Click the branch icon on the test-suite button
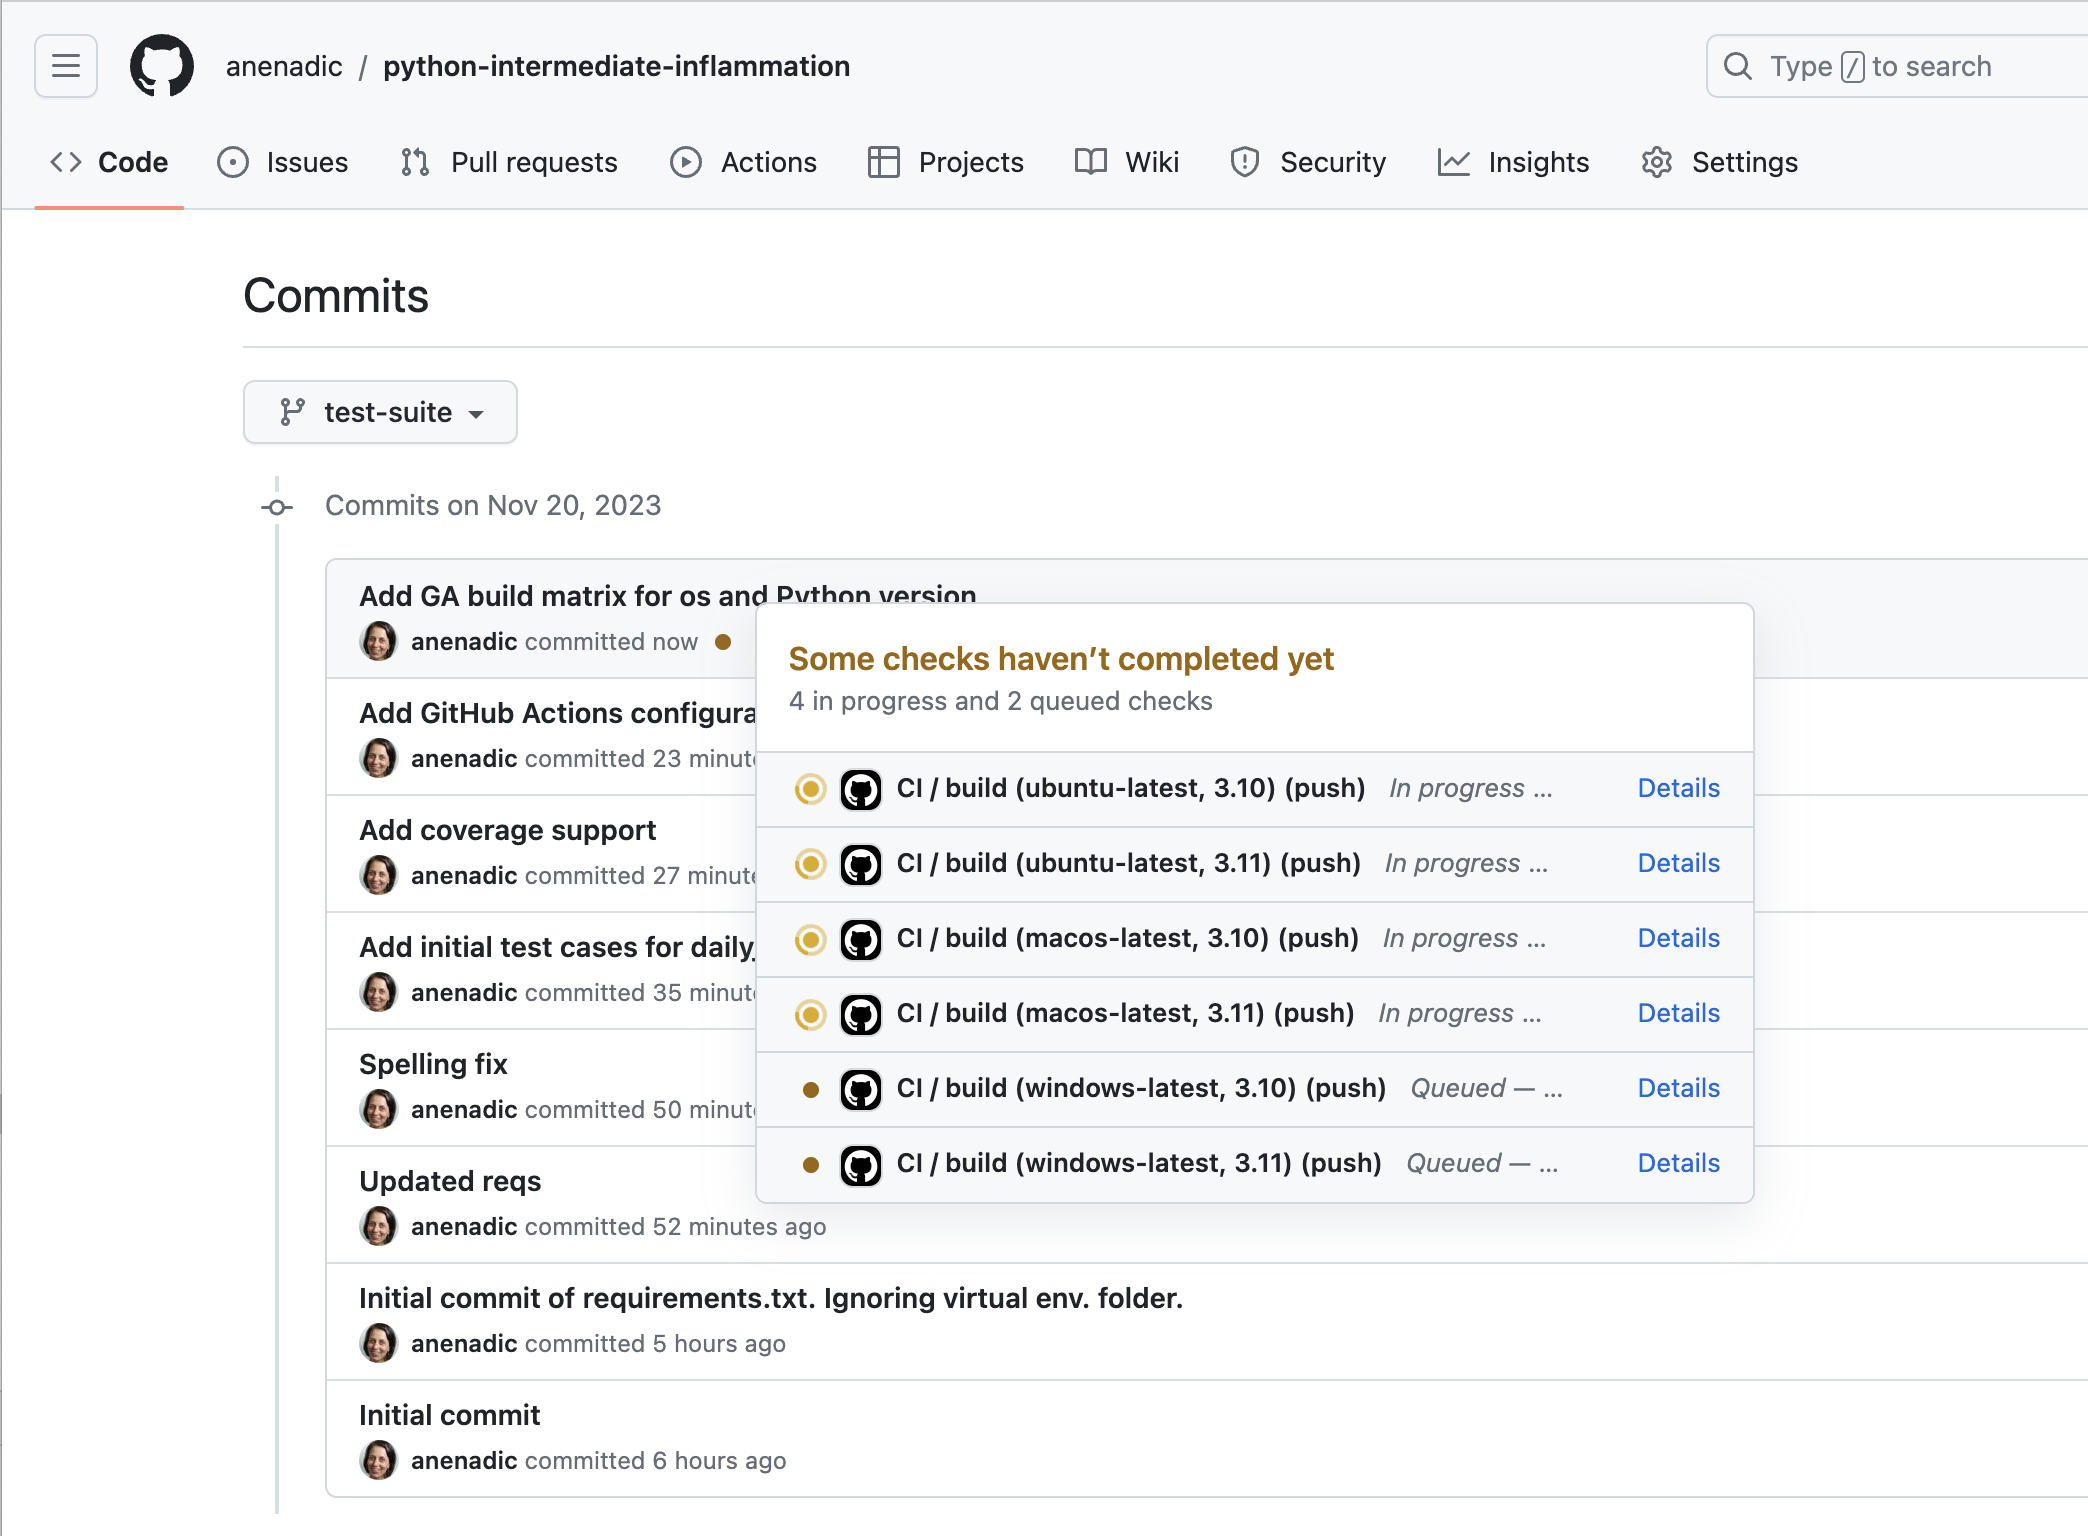 (x=294, y=412)
